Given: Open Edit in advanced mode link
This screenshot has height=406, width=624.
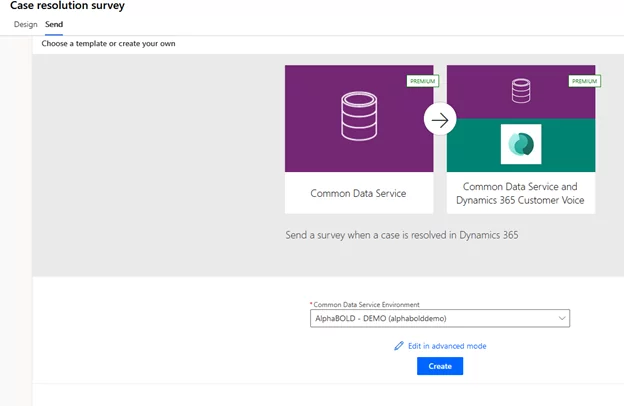Looking at the screenshot, I should coord(447,346).
